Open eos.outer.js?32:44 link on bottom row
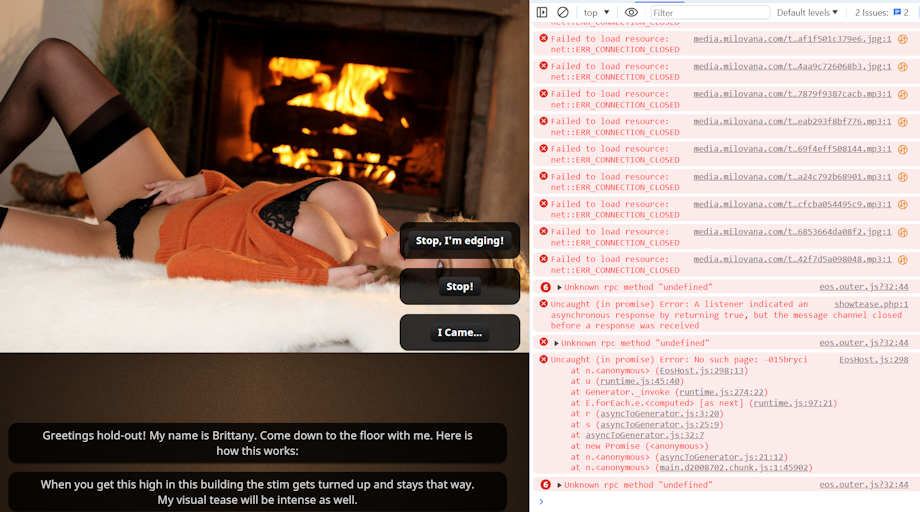Viewport: 920px width, 512px height. [x=864, y=485]
